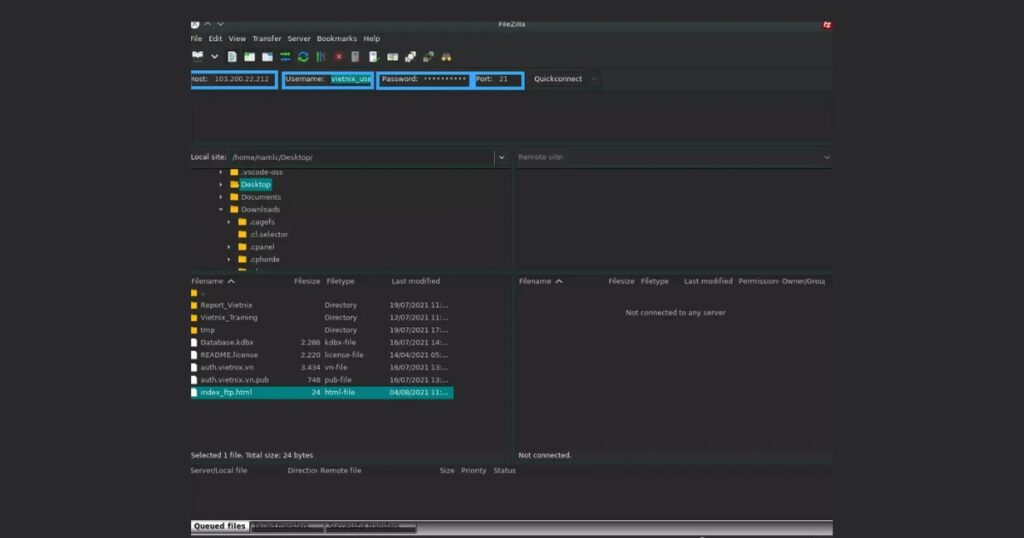Viewport: 1024px width, 538px height.
Task: Toggle synchronized browsing icon
Action: [428, 57]
